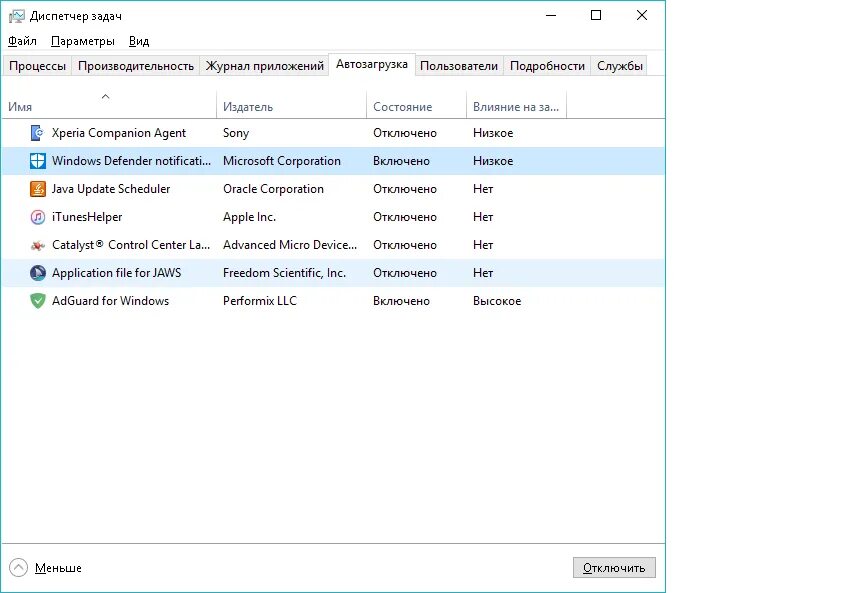Sort by the Имя column header
Image resolution: width=864 pixels, height=593 pixels.
[109, 105]
